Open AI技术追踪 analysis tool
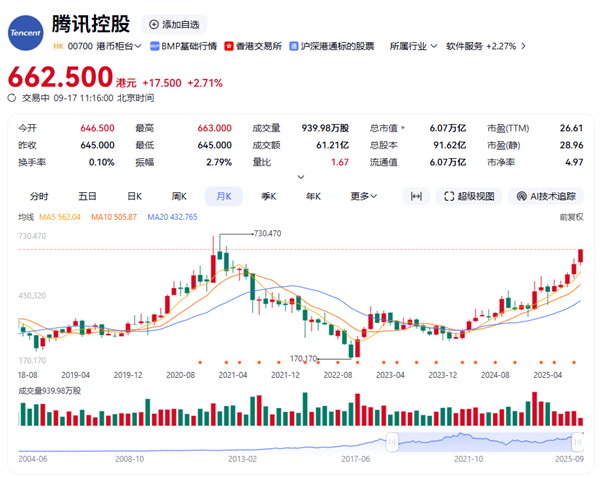 [547, 196]
